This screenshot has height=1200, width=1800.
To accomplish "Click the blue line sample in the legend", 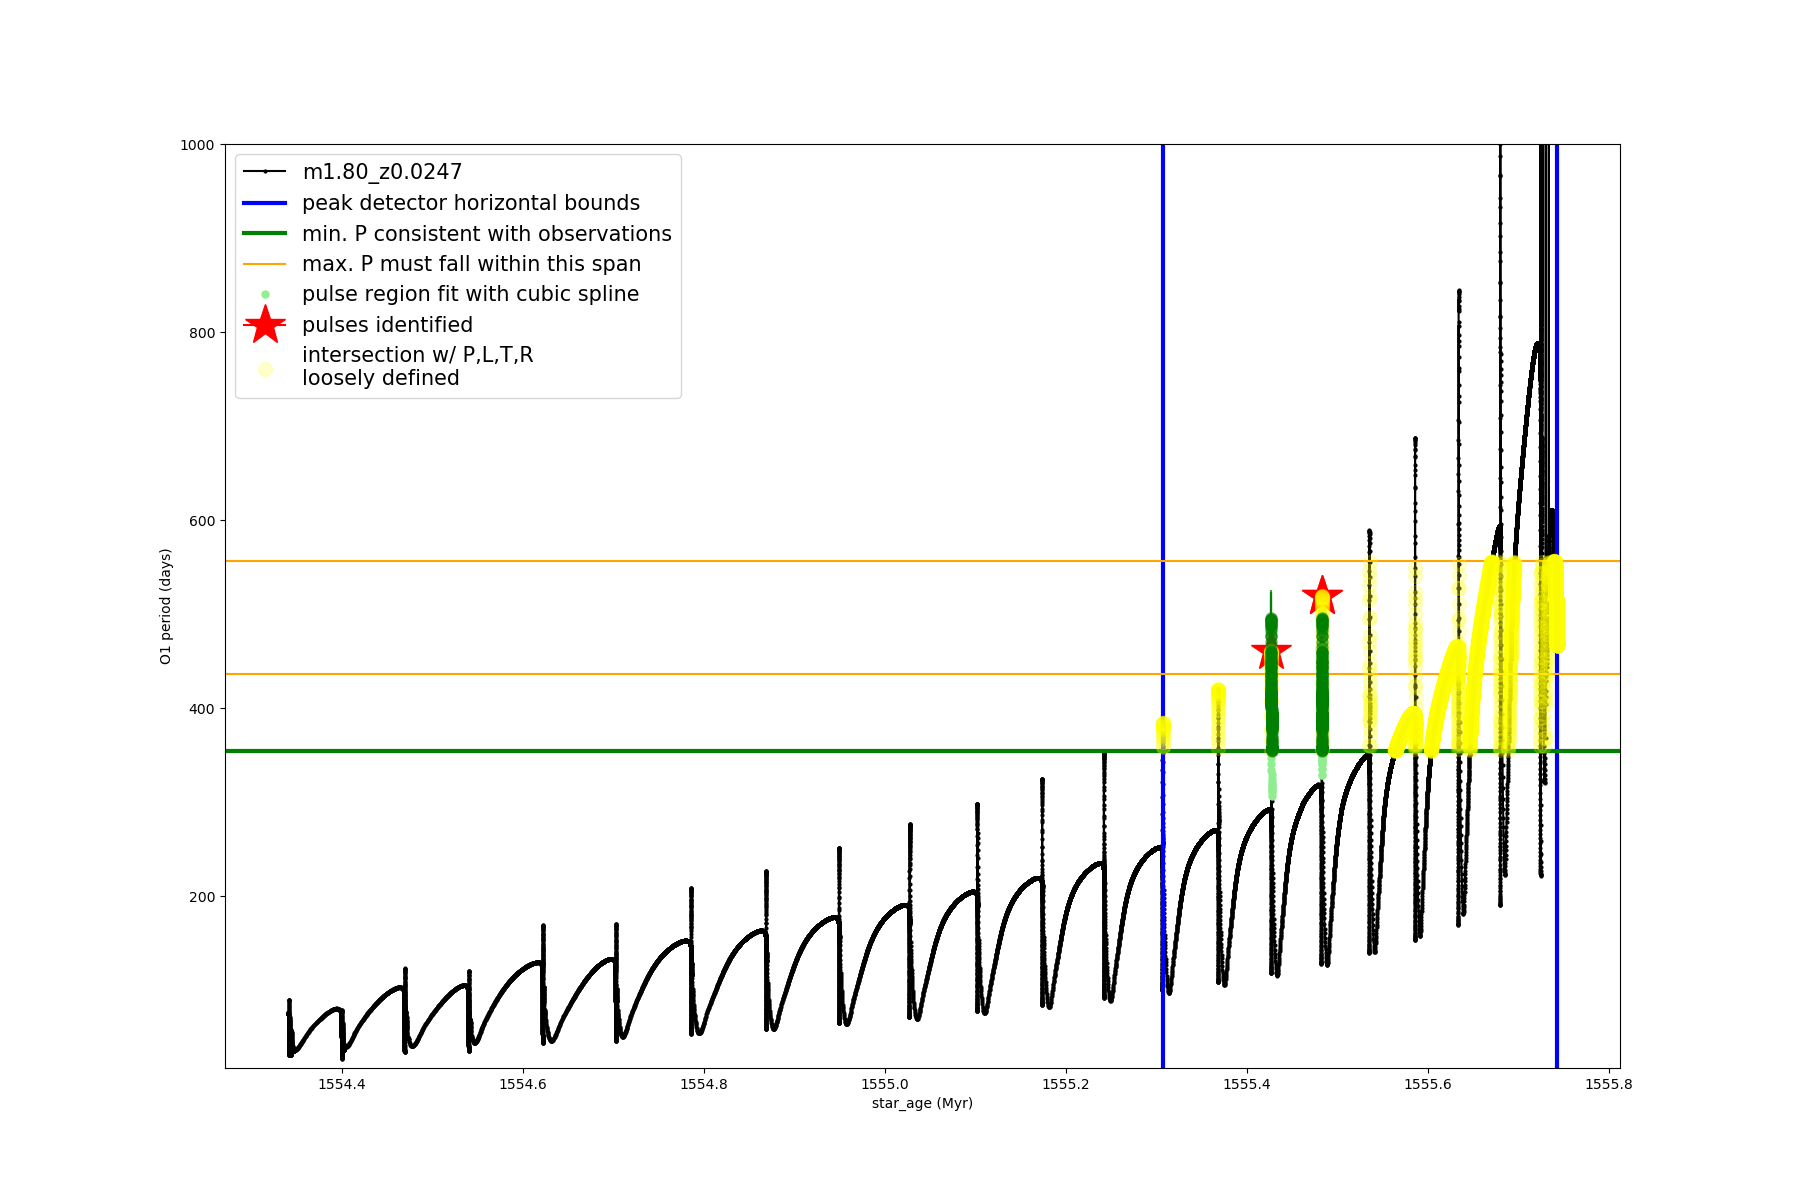I will click(265, 203).
